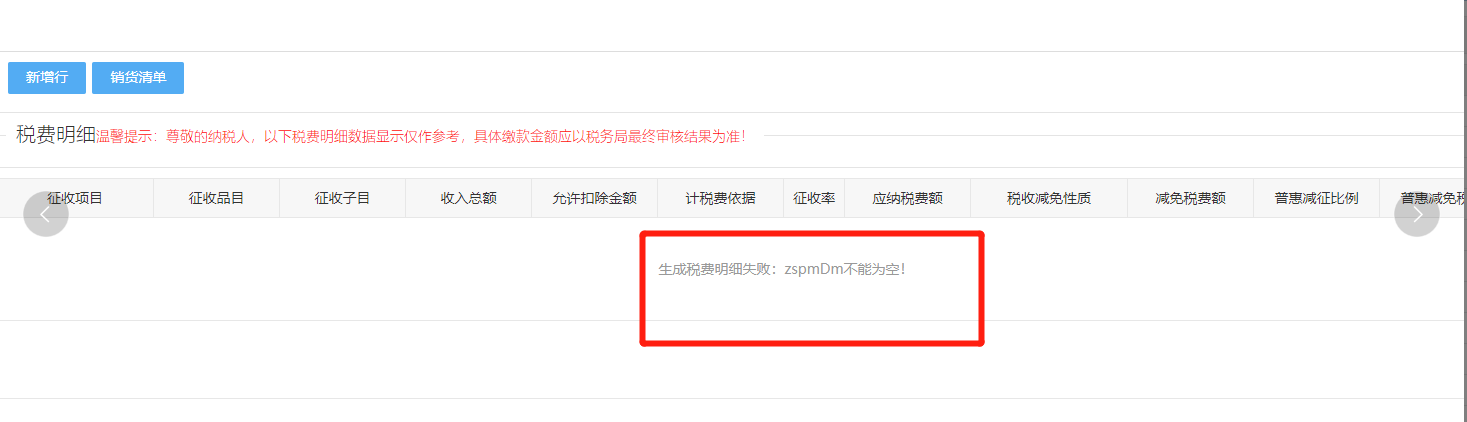Select the 普惠减征比例 column header

pos(1316,198)
